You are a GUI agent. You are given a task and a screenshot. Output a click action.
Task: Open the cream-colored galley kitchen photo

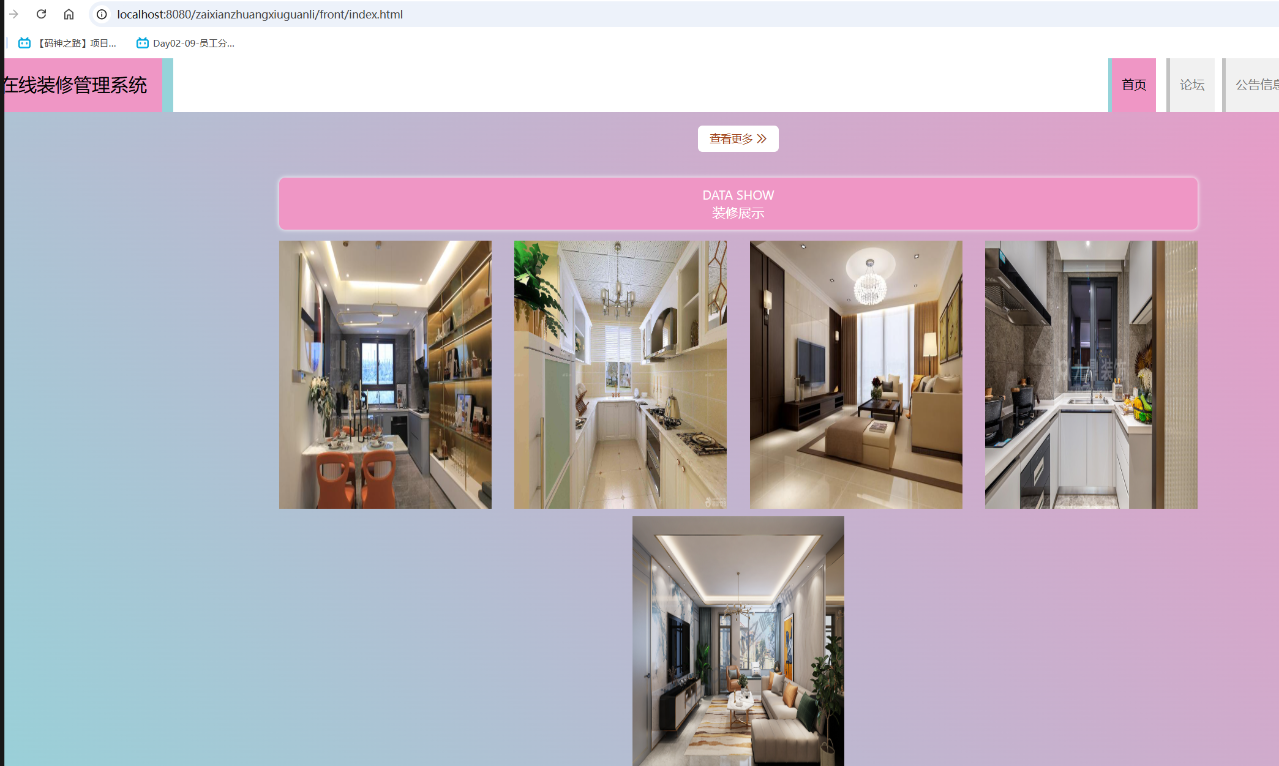[620, 375]
